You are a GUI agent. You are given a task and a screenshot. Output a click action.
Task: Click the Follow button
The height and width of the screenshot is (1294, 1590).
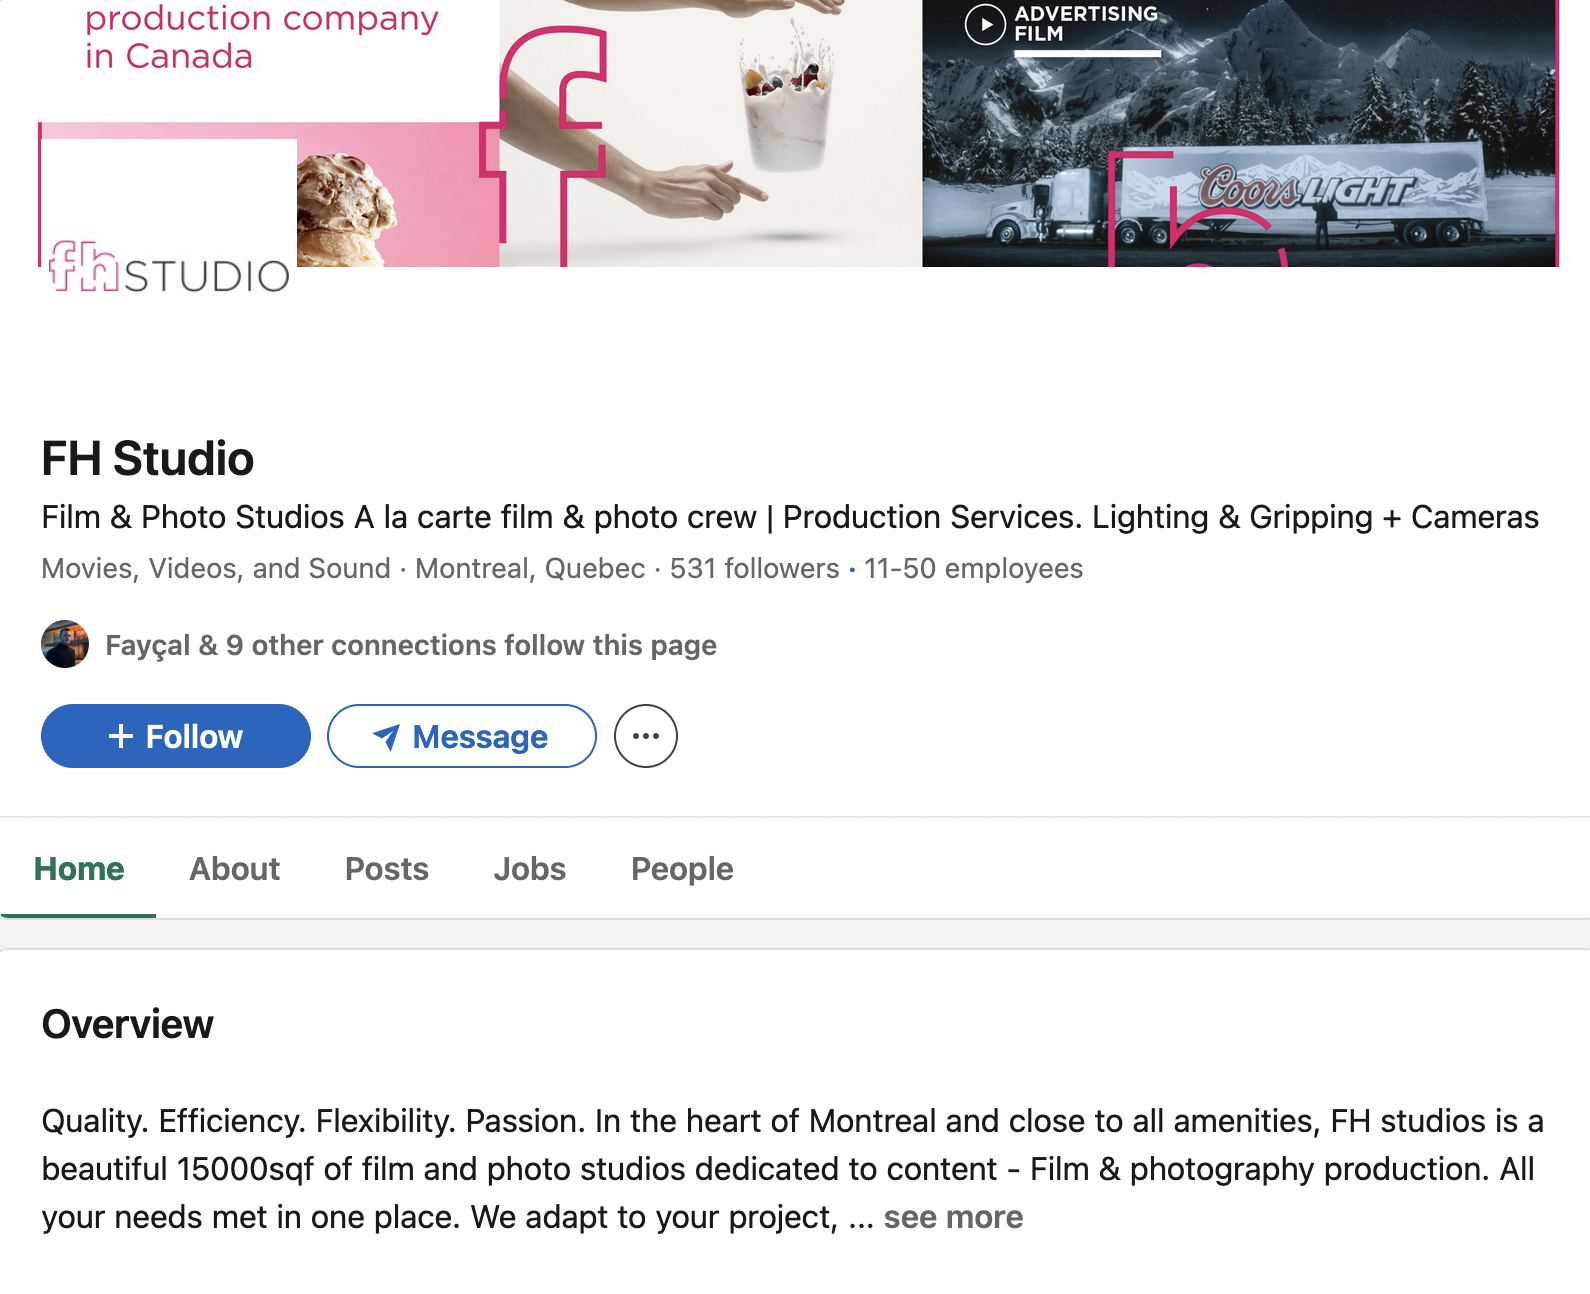click(175, 736)
